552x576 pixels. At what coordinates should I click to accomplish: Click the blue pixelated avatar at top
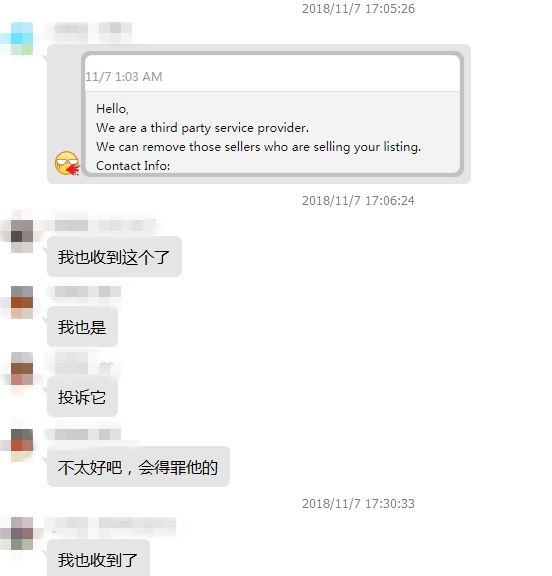(x=21, y=38)
